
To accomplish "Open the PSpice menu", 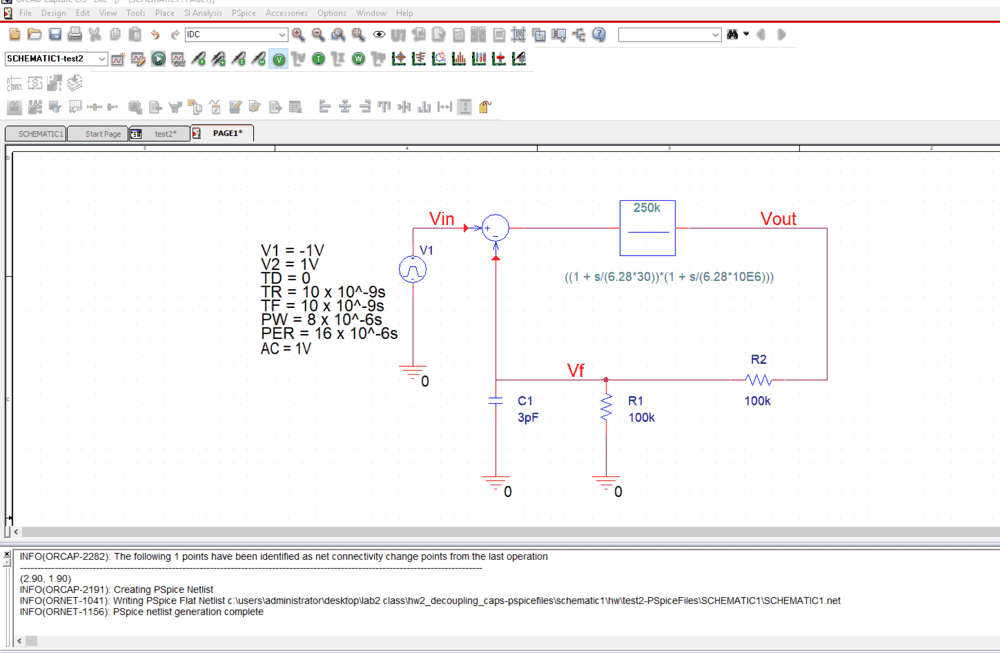I will tap(242, 13).
